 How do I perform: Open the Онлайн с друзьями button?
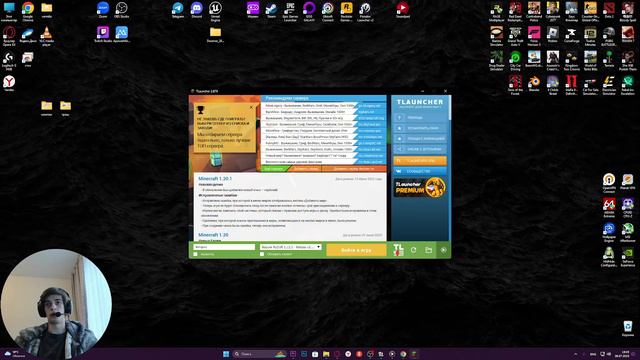pyautogui.click(x=420, y=149)
